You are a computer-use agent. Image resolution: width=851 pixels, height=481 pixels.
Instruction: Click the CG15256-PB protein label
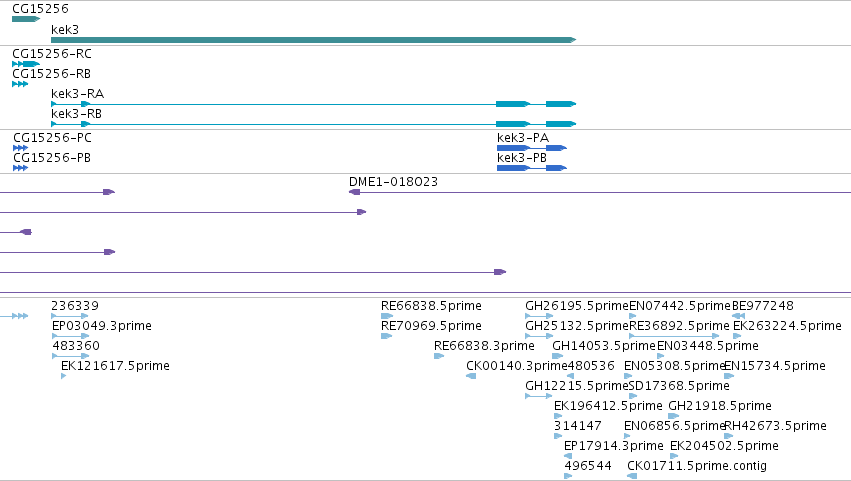click(x=52, y=157)
